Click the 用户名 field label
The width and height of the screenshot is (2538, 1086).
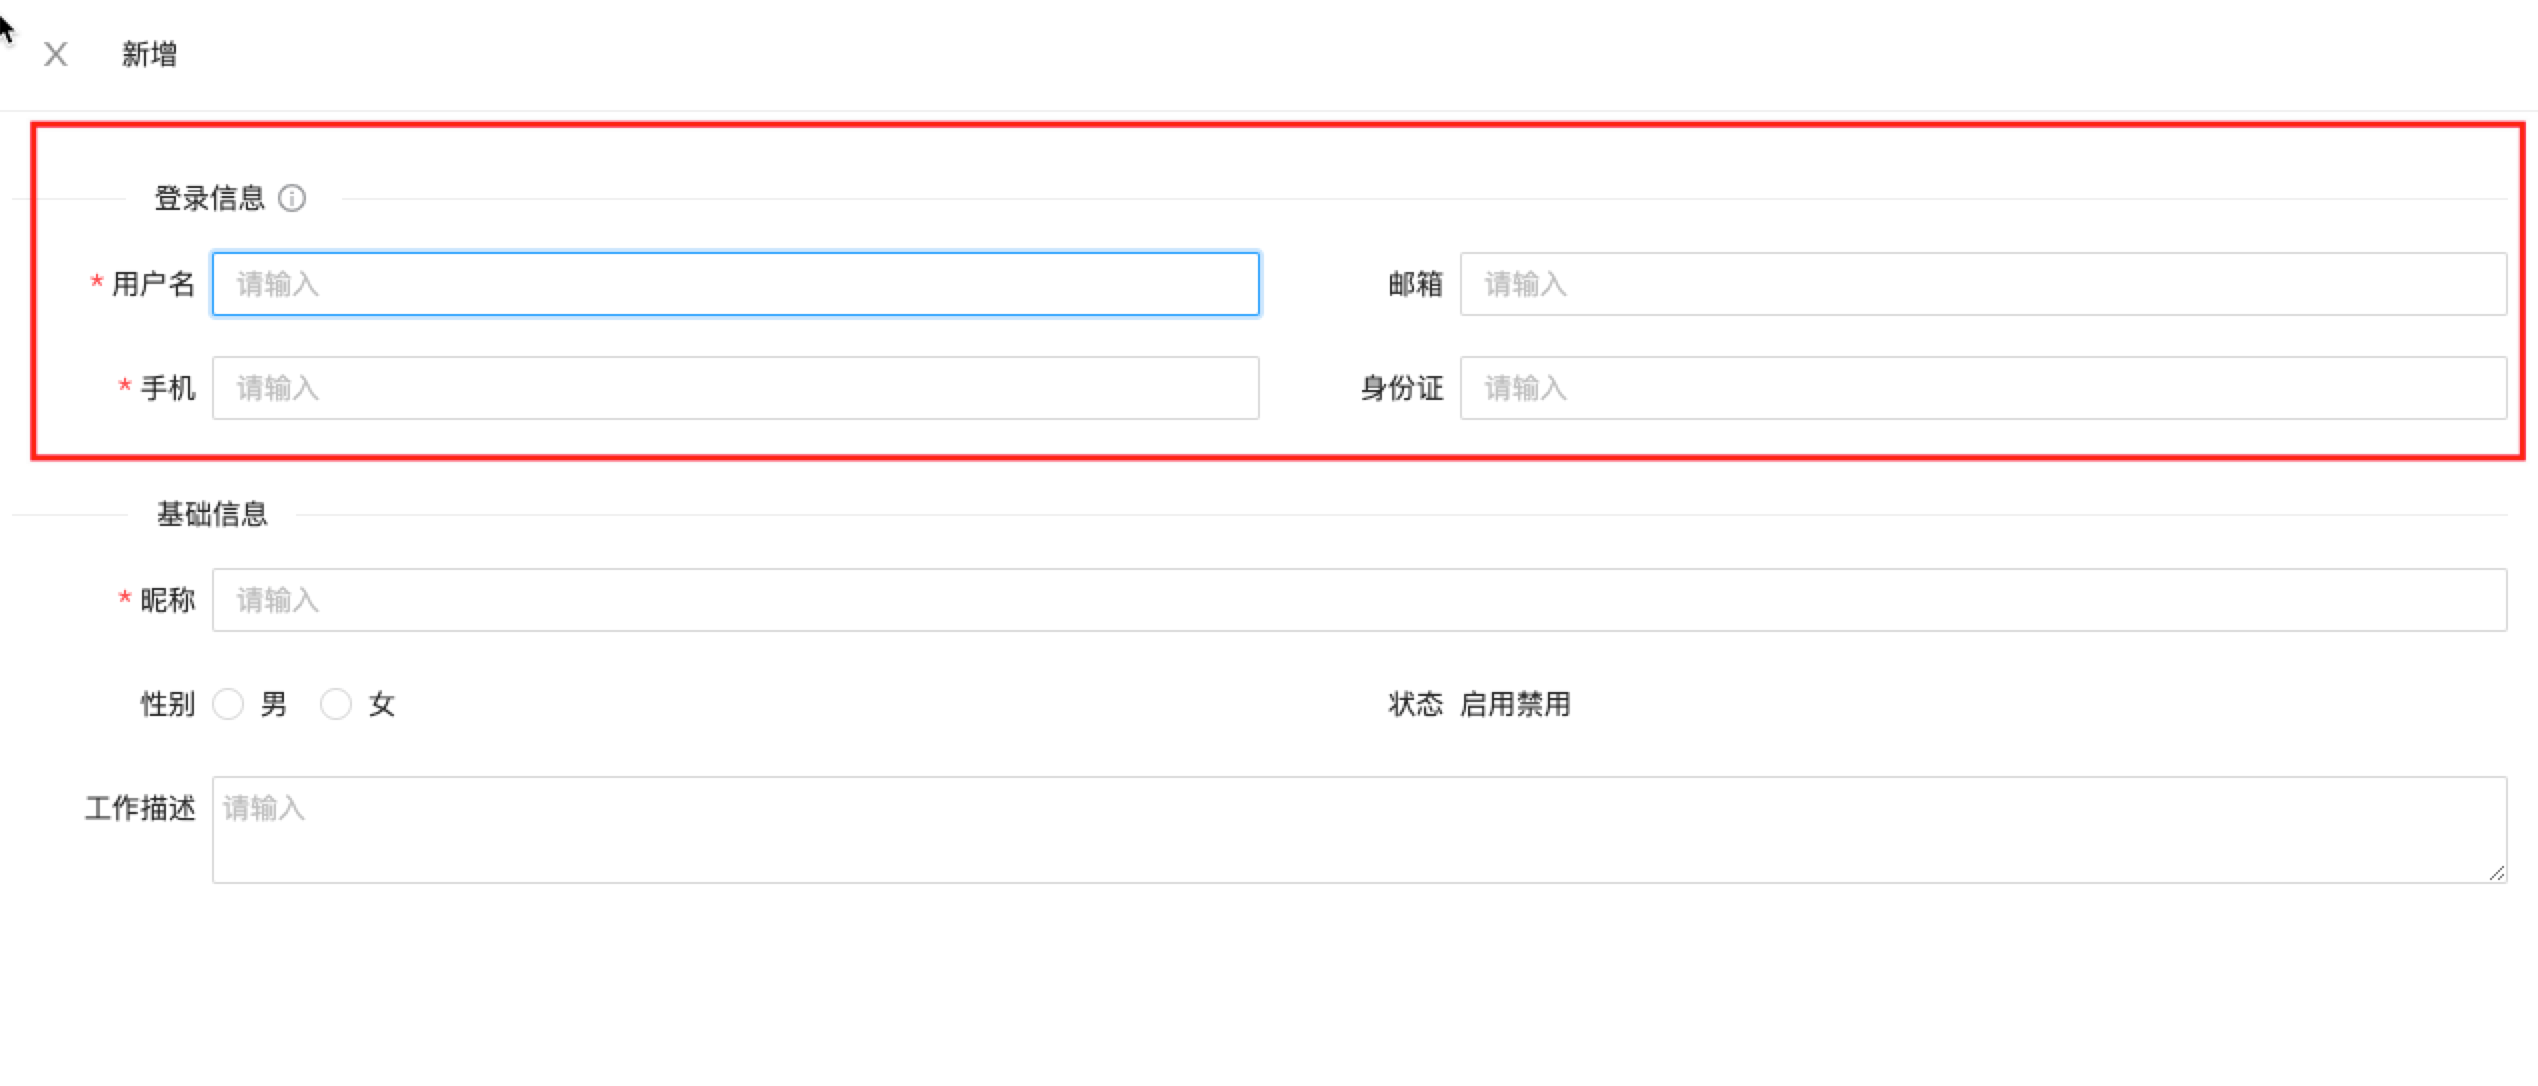(153, 284)
